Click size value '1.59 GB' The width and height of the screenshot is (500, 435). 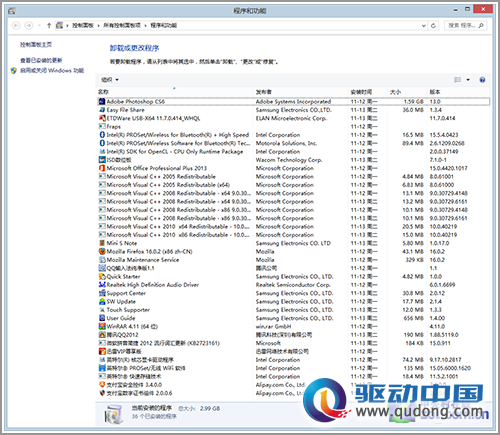pos(413,101)
